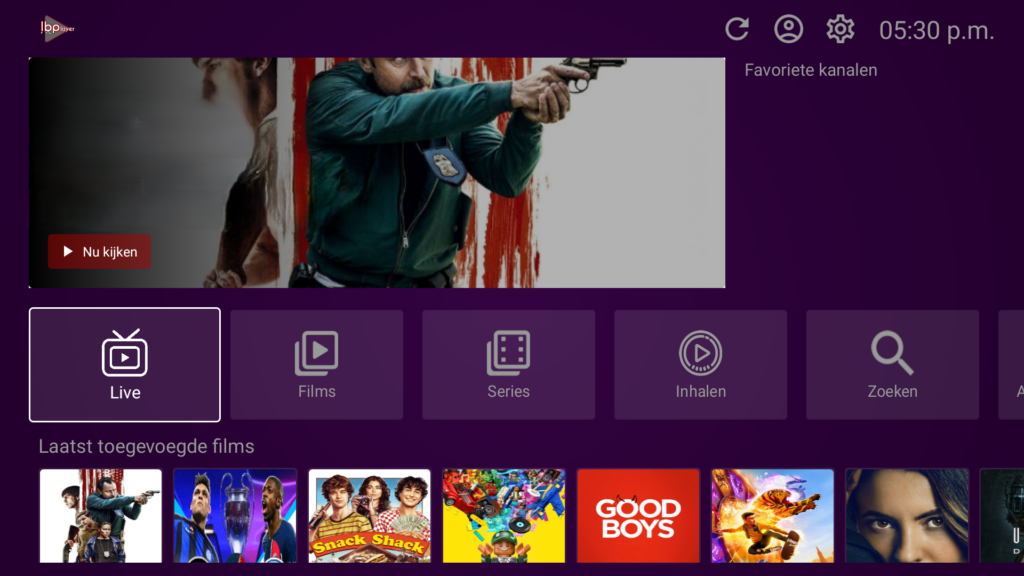Click the Nu kijken play button
The height and width of the screenshot is (576, 1024).
(99, 251)
